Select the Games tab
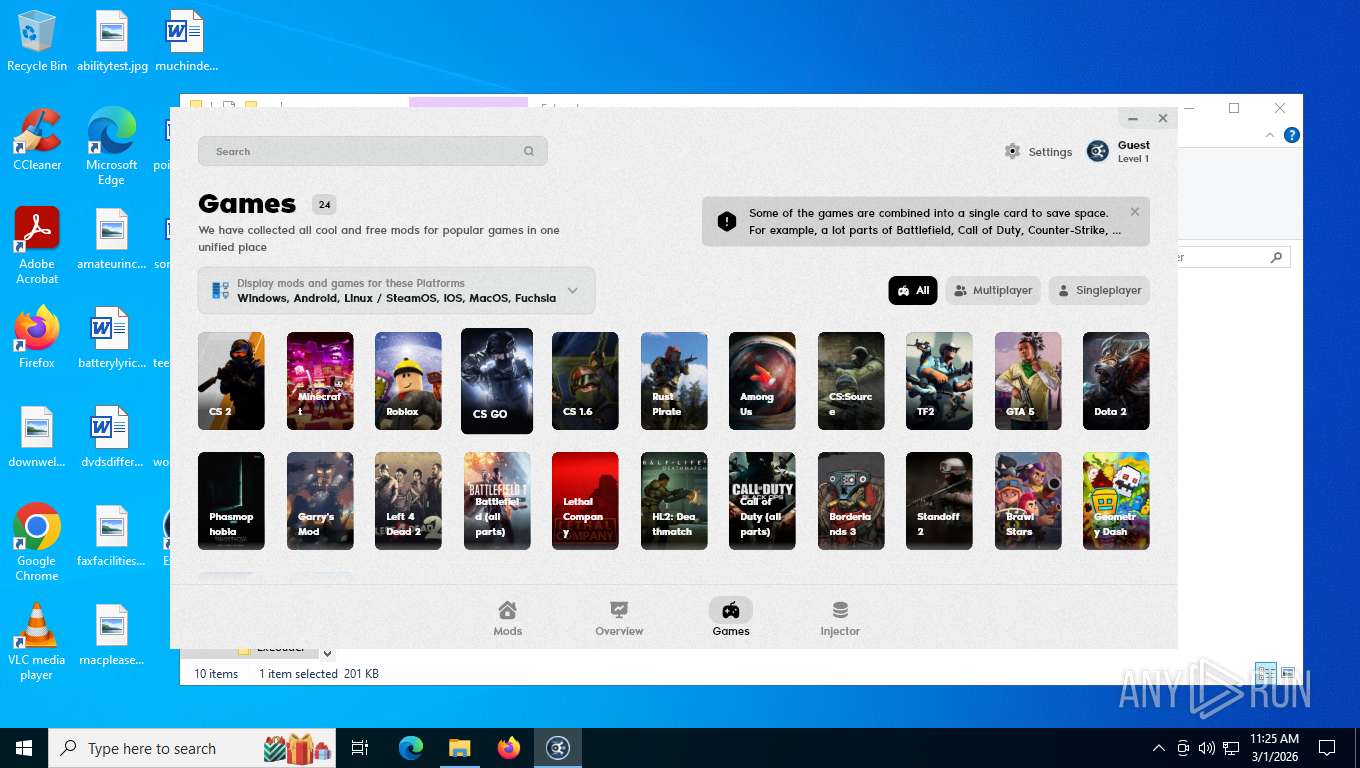The height and width of the screenshot is (768, 1360). pyautogui.click(x=731, y=618)
